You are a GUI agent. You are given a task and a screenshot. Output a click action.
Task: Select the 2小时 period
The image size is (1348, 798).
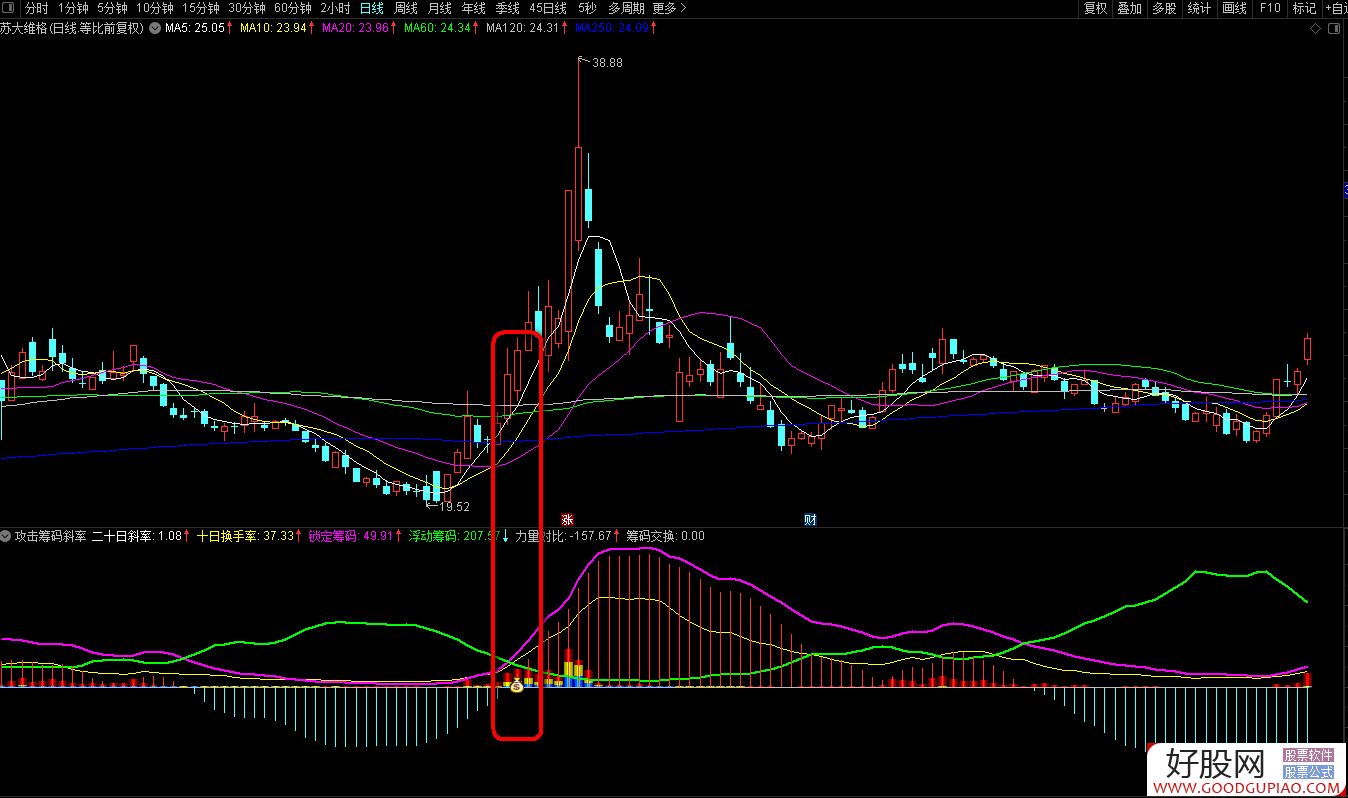coord(335,8)
